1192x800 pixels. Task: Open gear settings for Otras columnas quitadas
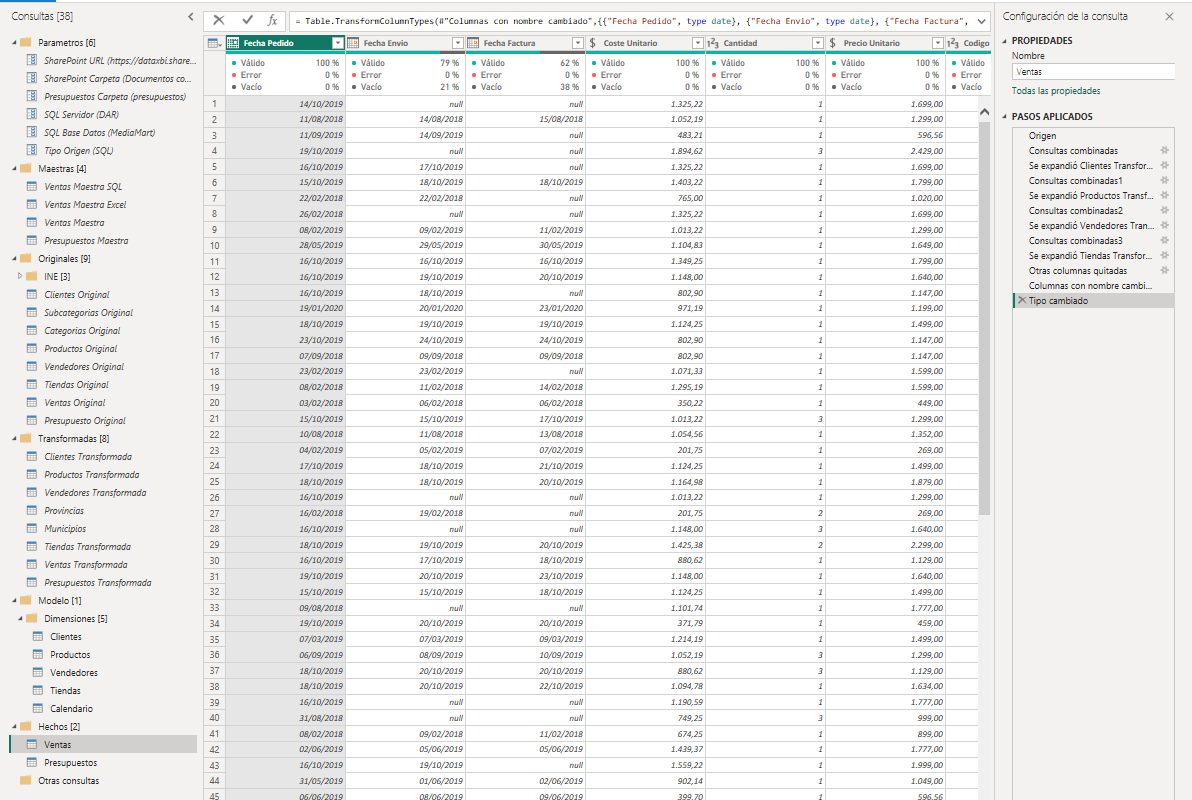(x=1162, y=270)
